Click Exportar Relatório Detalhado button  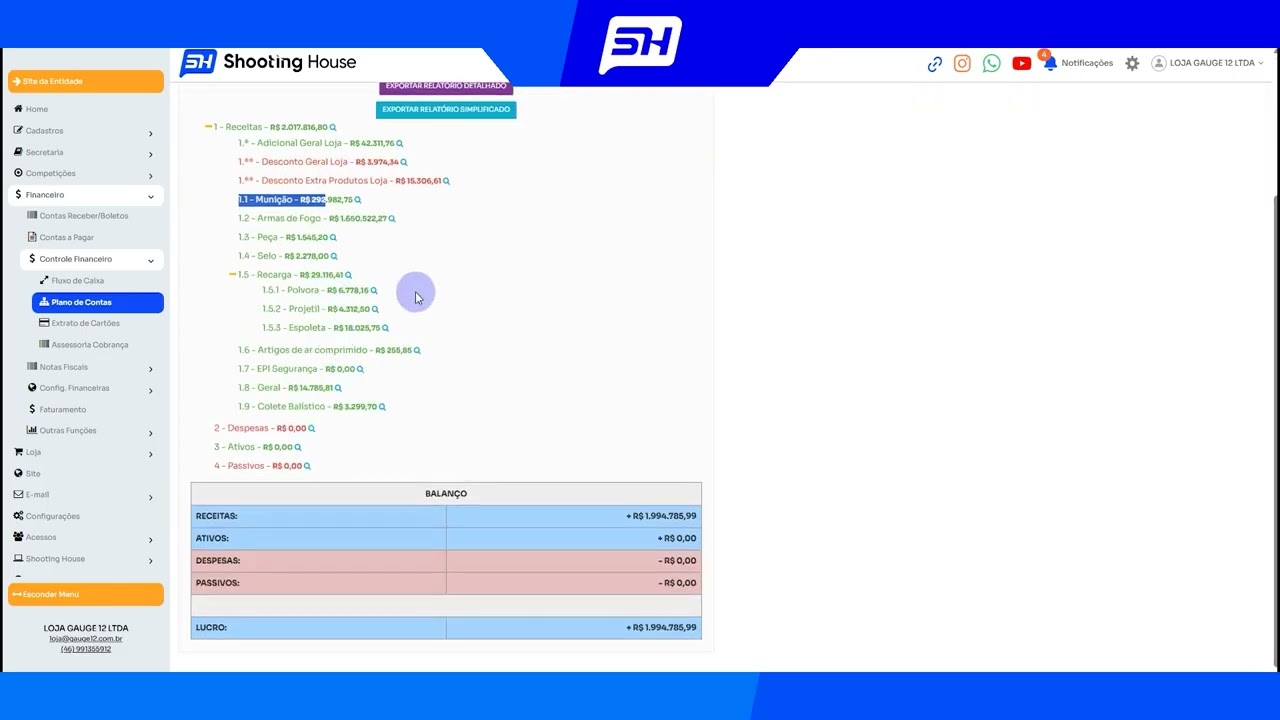tap(446, 87)
